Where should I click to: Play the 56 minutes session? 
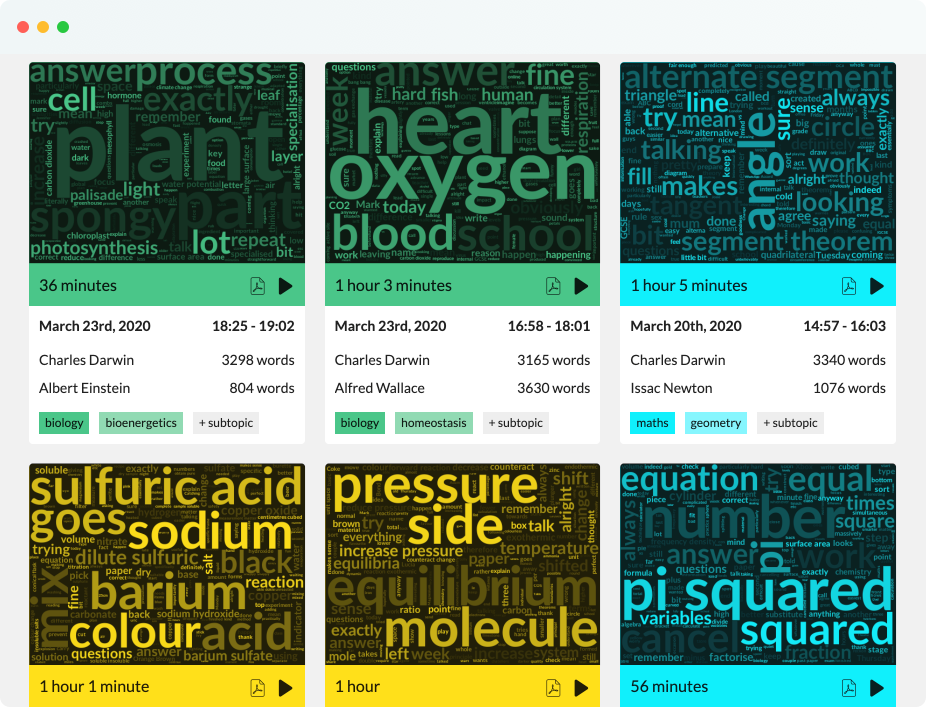coord(877,688)
